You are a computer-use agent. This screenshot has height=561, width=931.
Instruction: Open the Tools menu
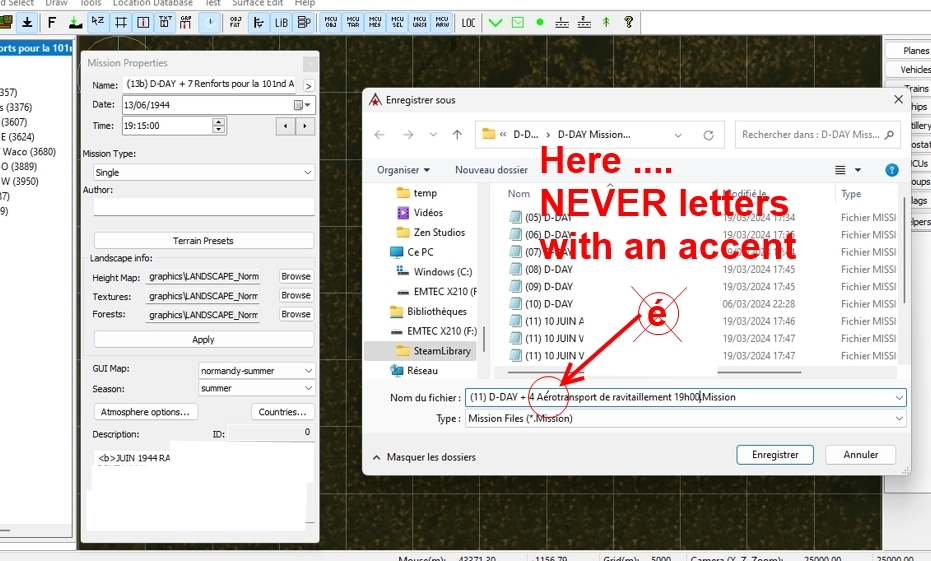[x=90, y=3]
